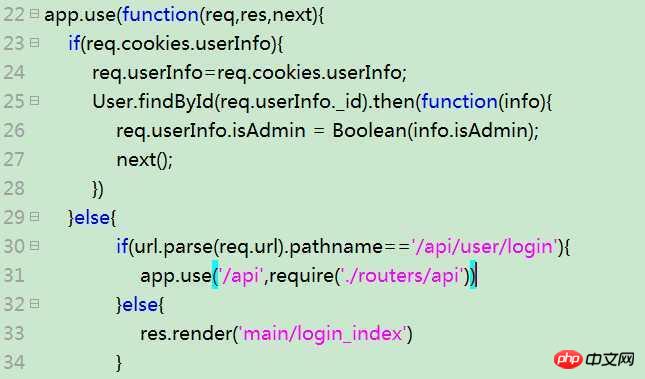The image size is (645, 379).
Task: Click the highlighted opening parenthesis on line 31
Action: (x=216, y=275)
